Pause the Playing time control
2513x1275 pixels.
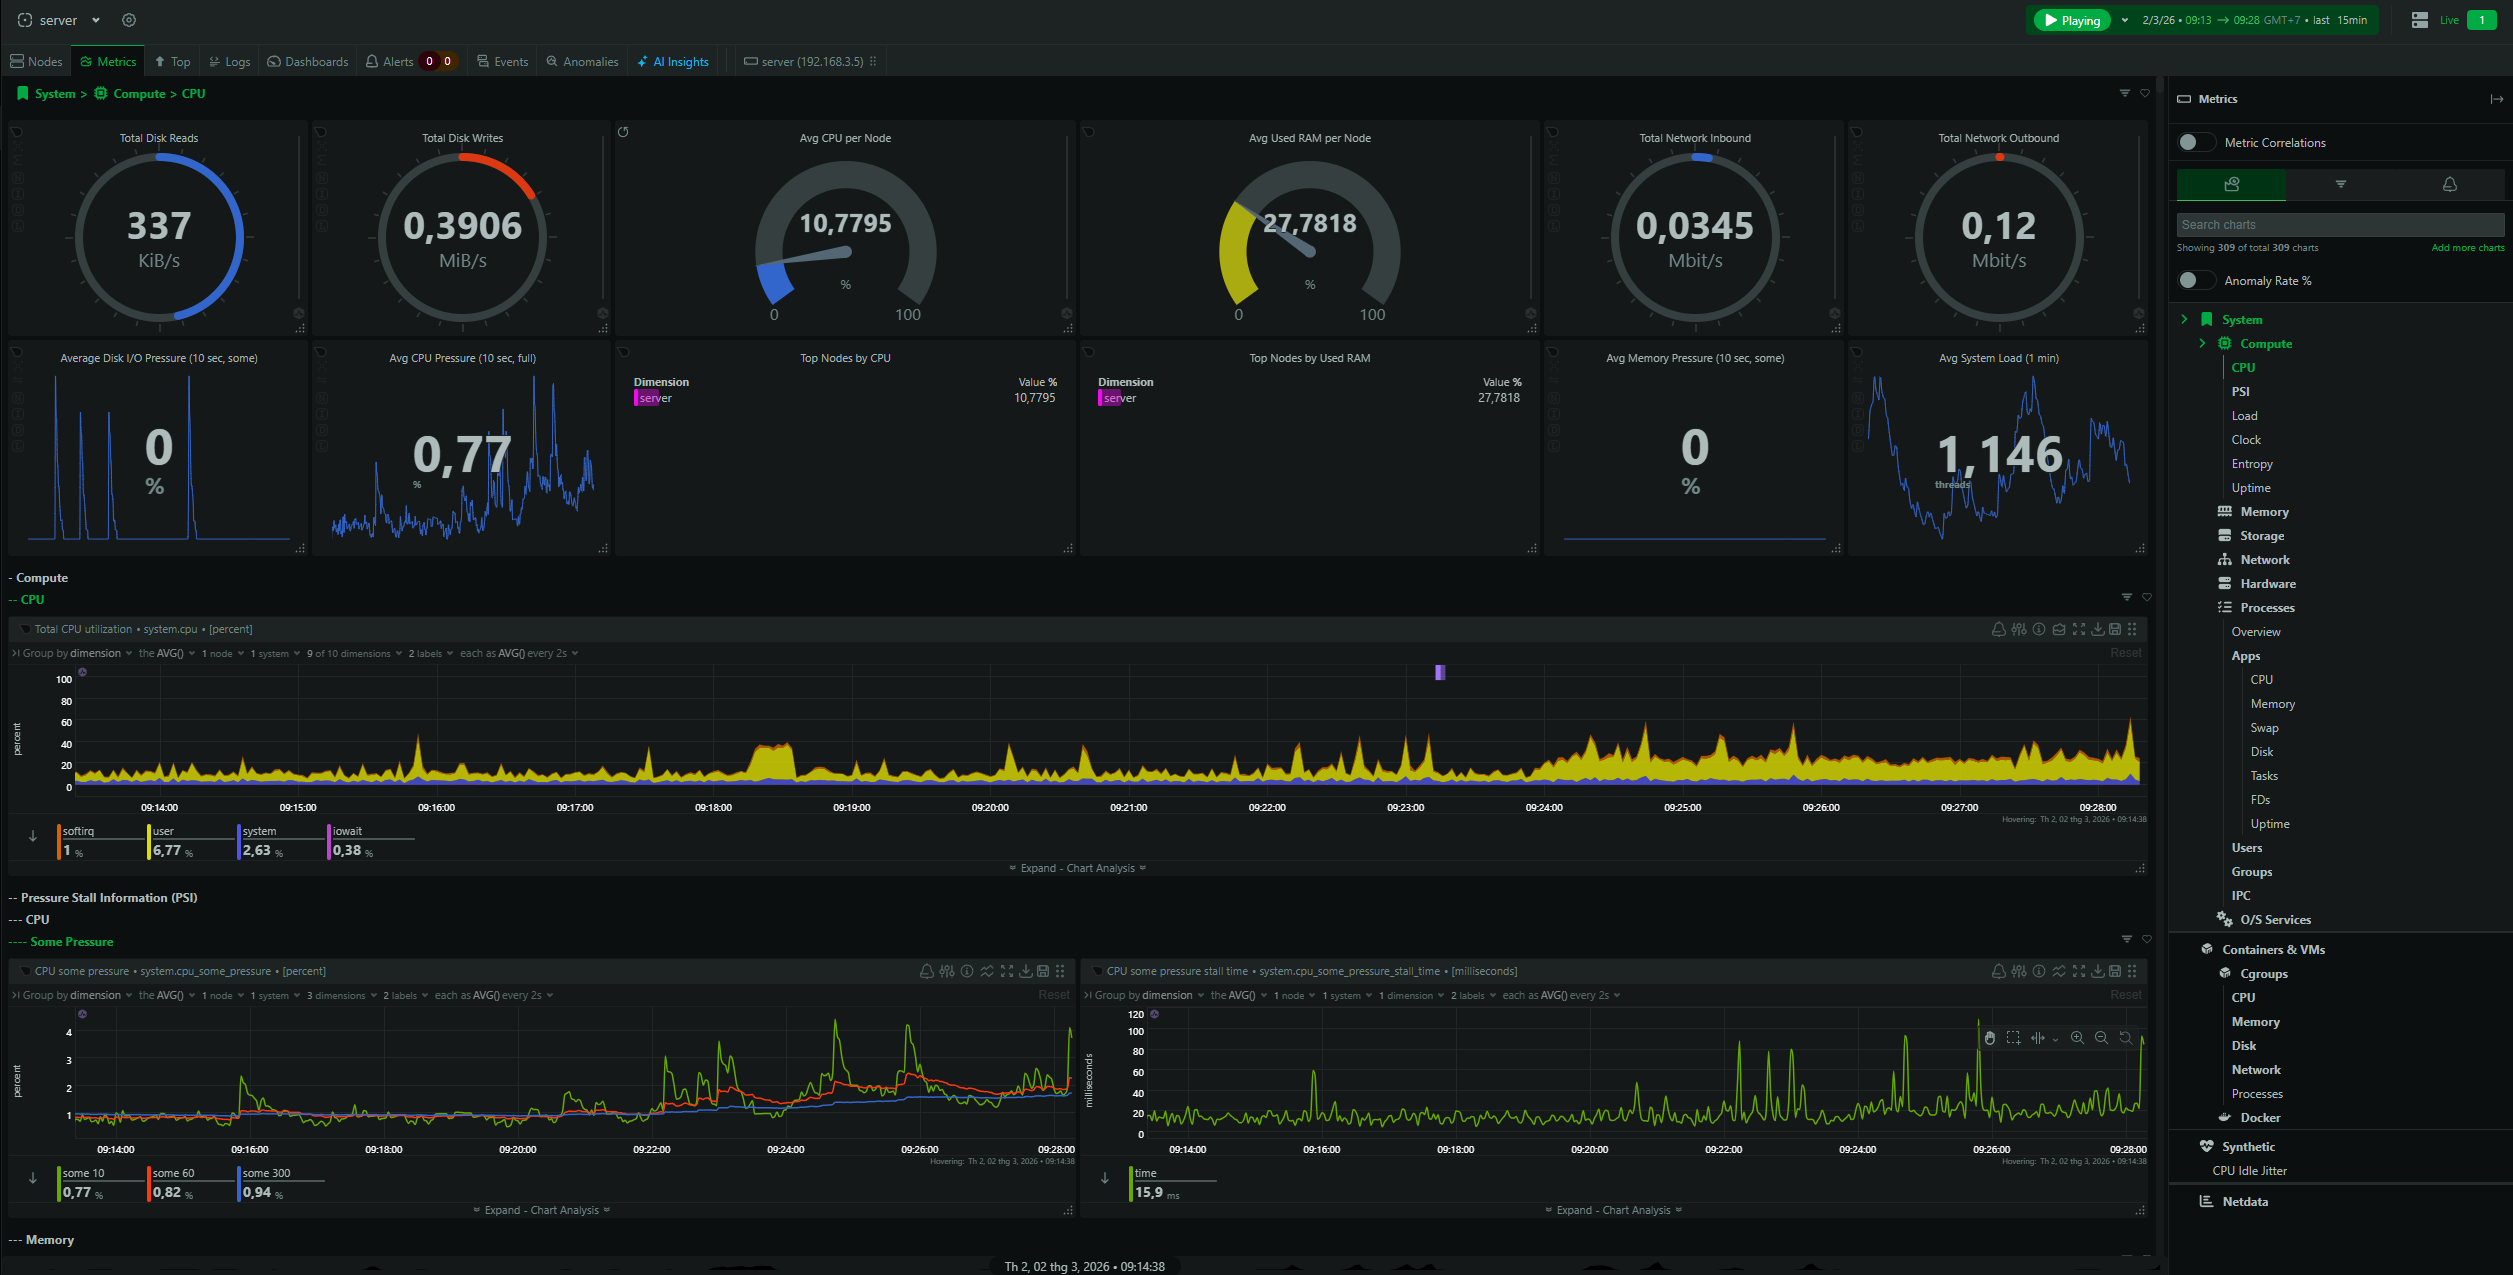(x=2071, y=20)
